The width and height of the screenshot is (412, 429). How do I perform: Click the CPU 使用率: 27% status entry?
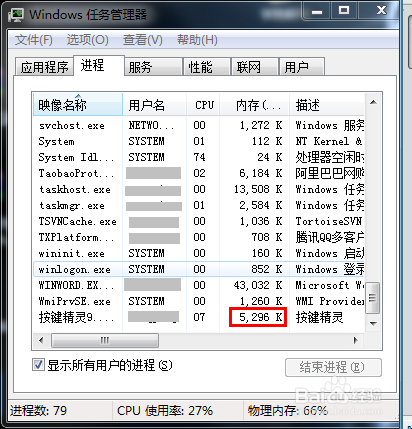click(165, 411)
